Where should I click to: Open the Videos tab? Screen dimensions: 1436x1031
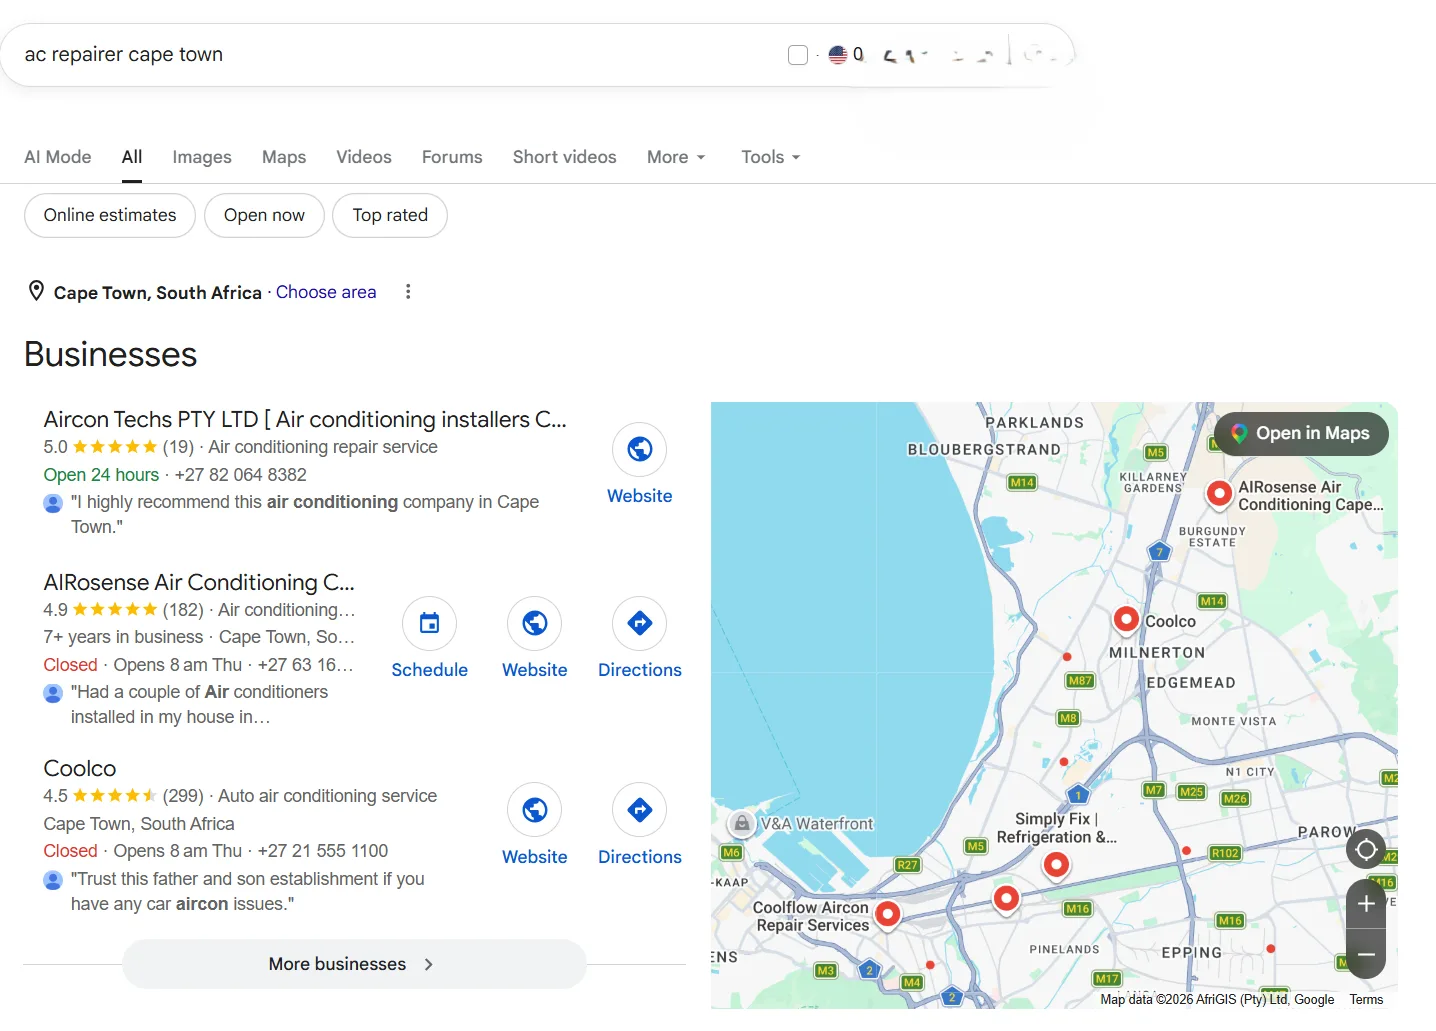tap(364, 157)
